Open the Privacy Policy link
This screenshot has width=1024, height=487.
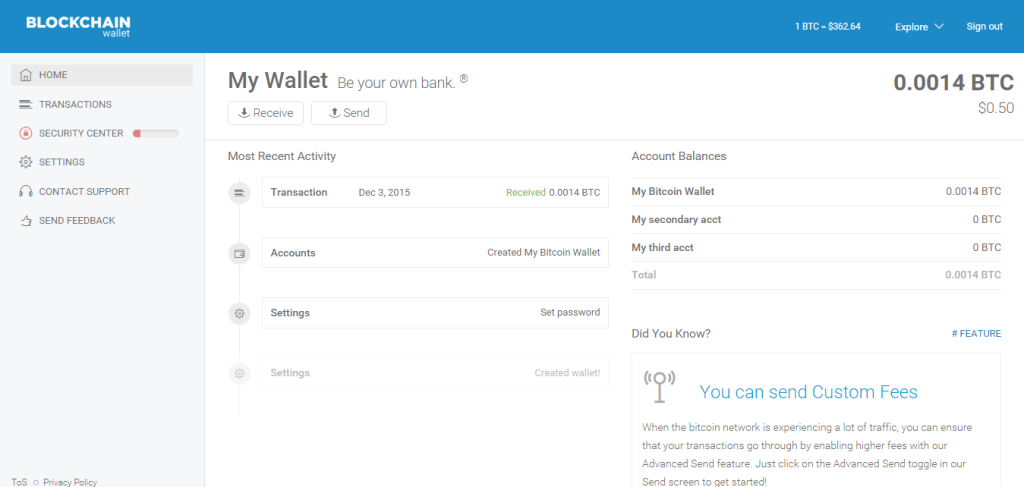coord(70,482)
